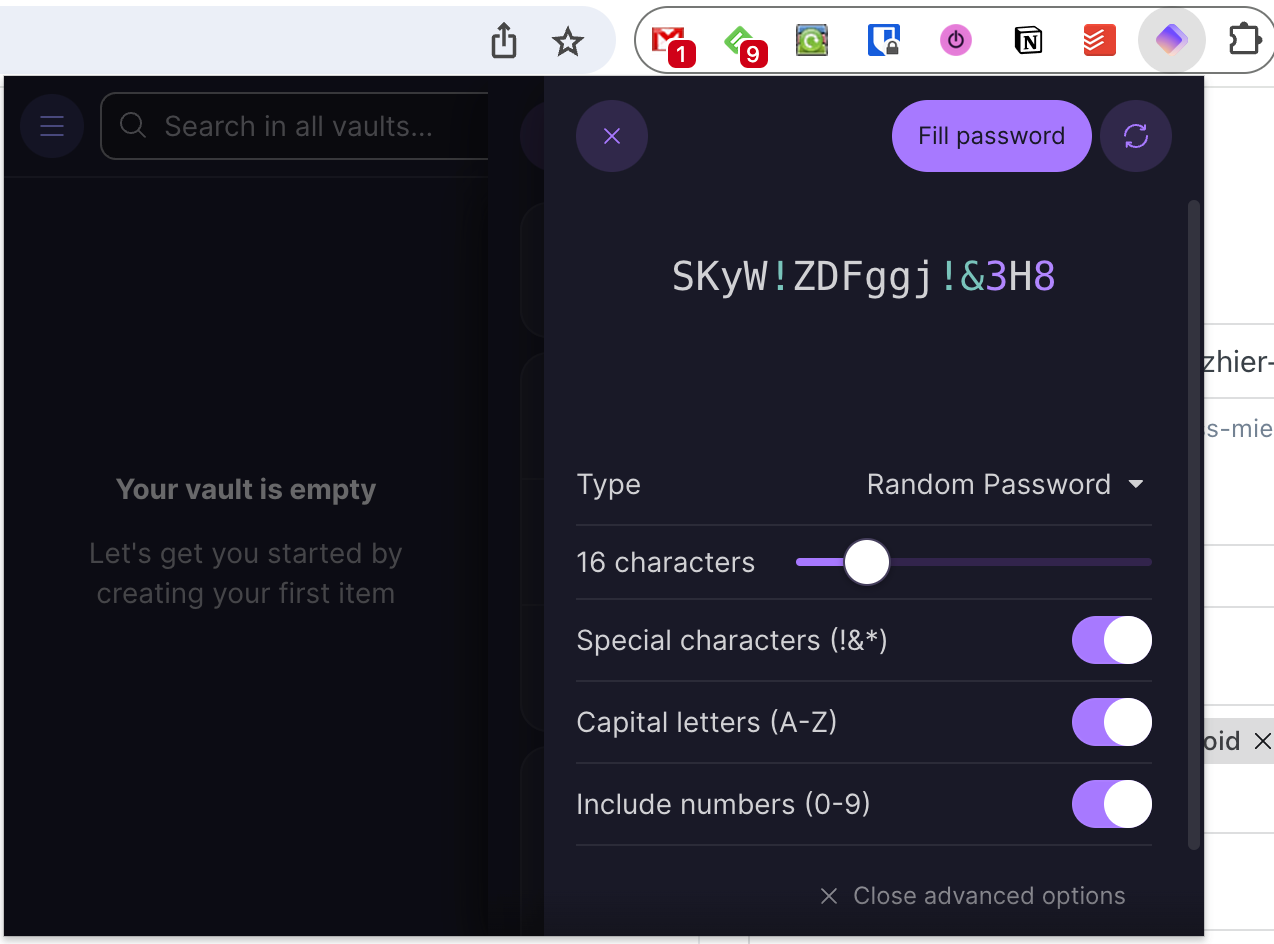Open the Gmail extension icon
This screenshot has width=1274, height=944.
tap(670, 42)
